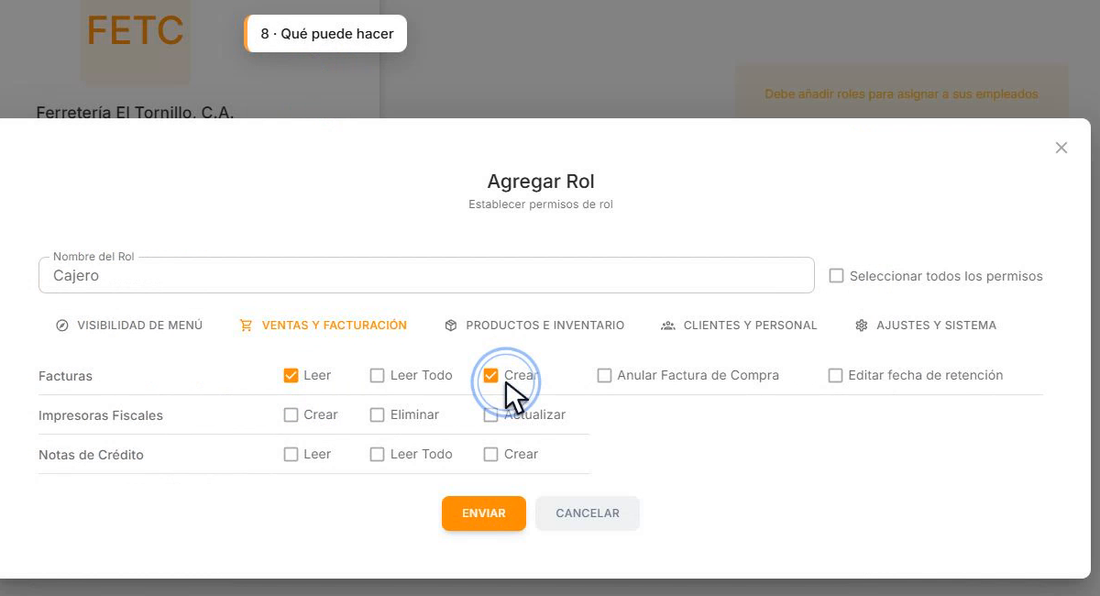This screenshot has width=1100, height=596.
Task: Click the Cancelar button
Action: (x=587, y=513)
